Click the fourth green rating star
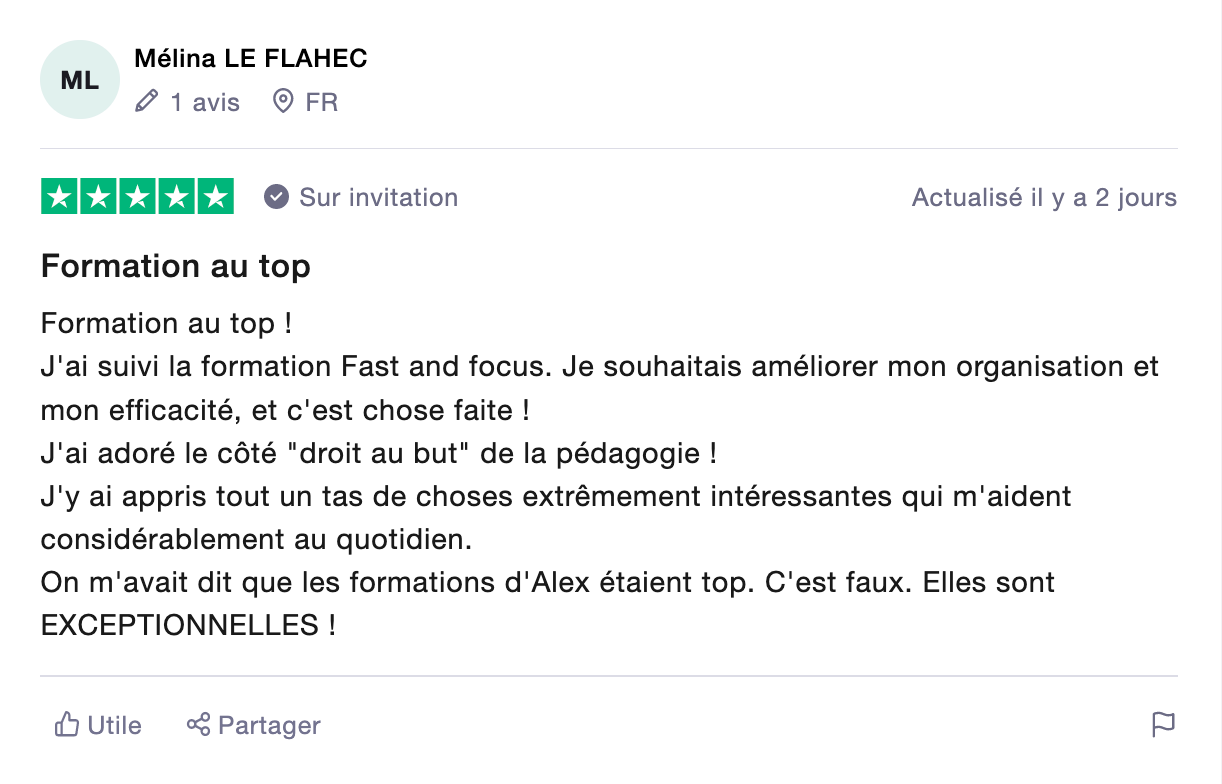This screenshot has width=1222, height=784. pyautogui.click(x=177, y=197)
